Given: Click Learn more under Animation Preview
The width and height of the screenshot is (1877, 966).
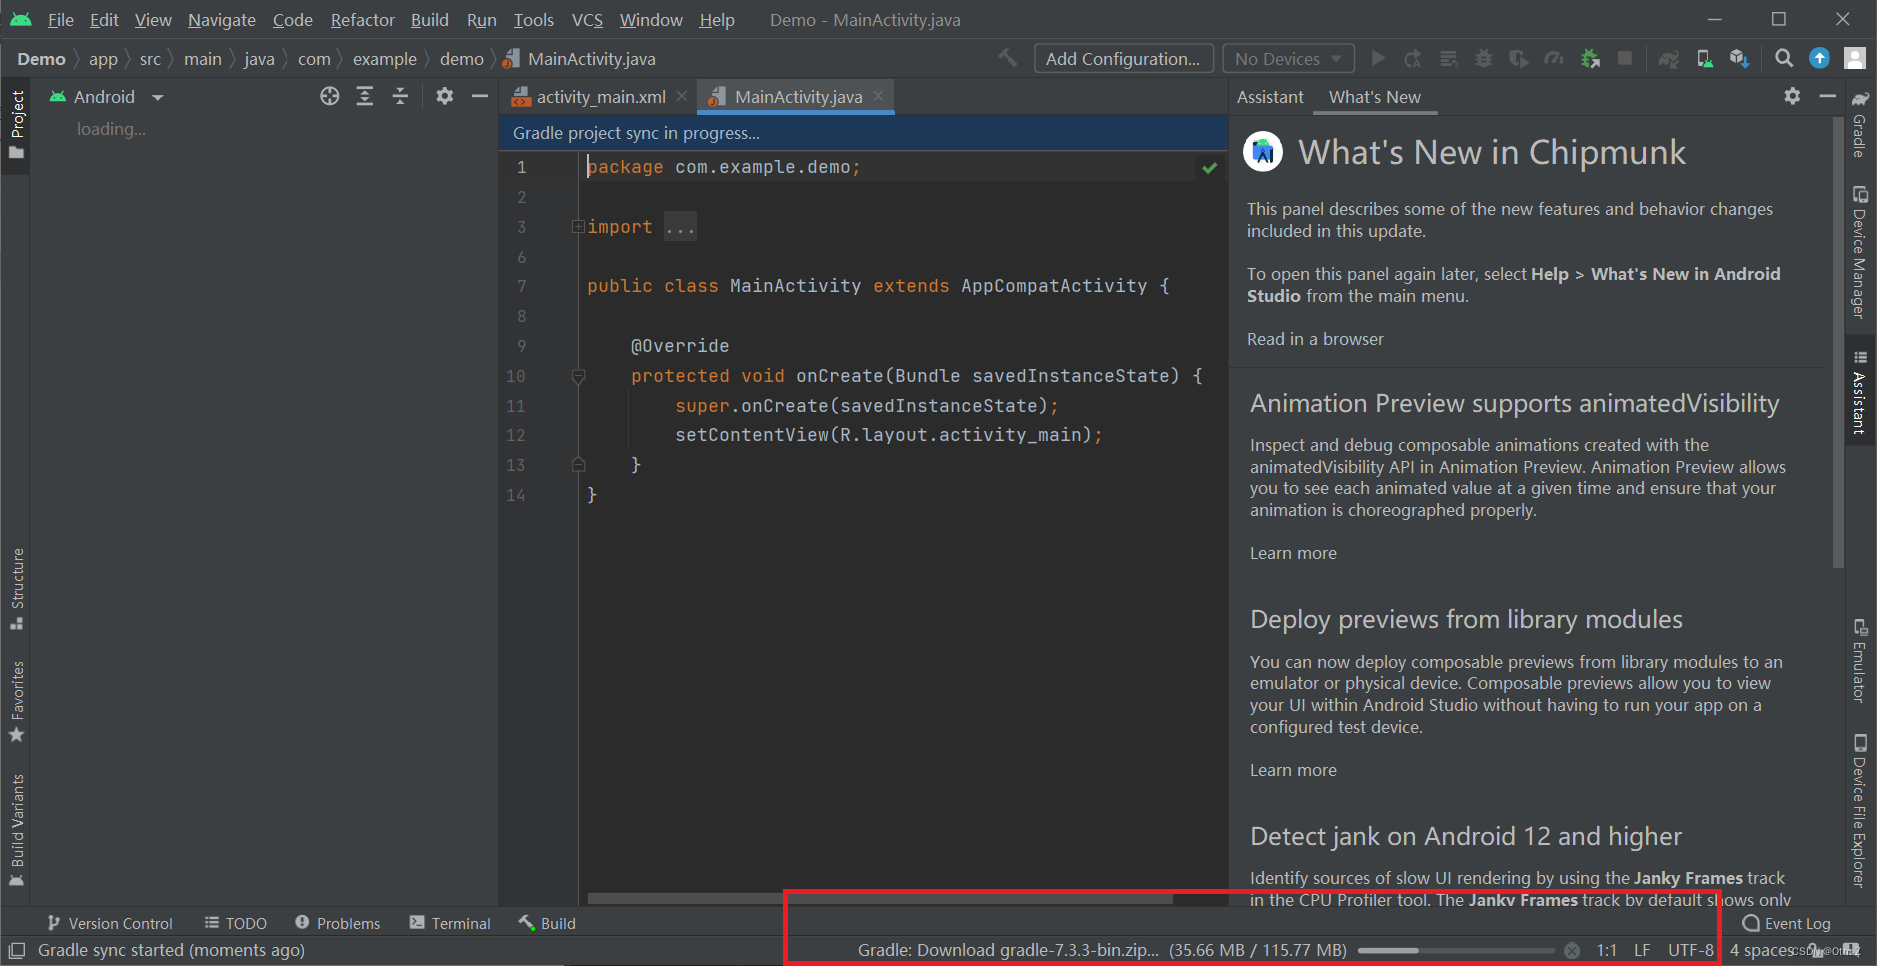Looking at the screenshot, I should (x=1293, y=553).
